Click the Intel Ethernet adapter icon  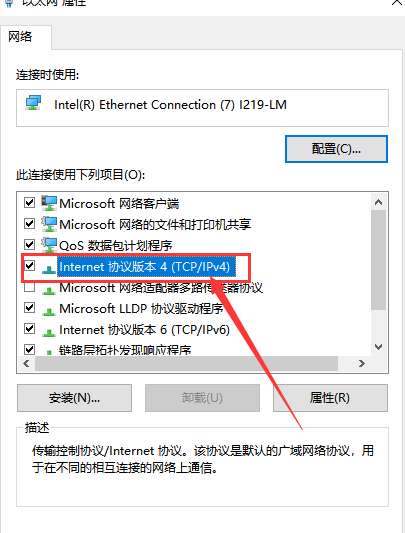tap(33, 103)
